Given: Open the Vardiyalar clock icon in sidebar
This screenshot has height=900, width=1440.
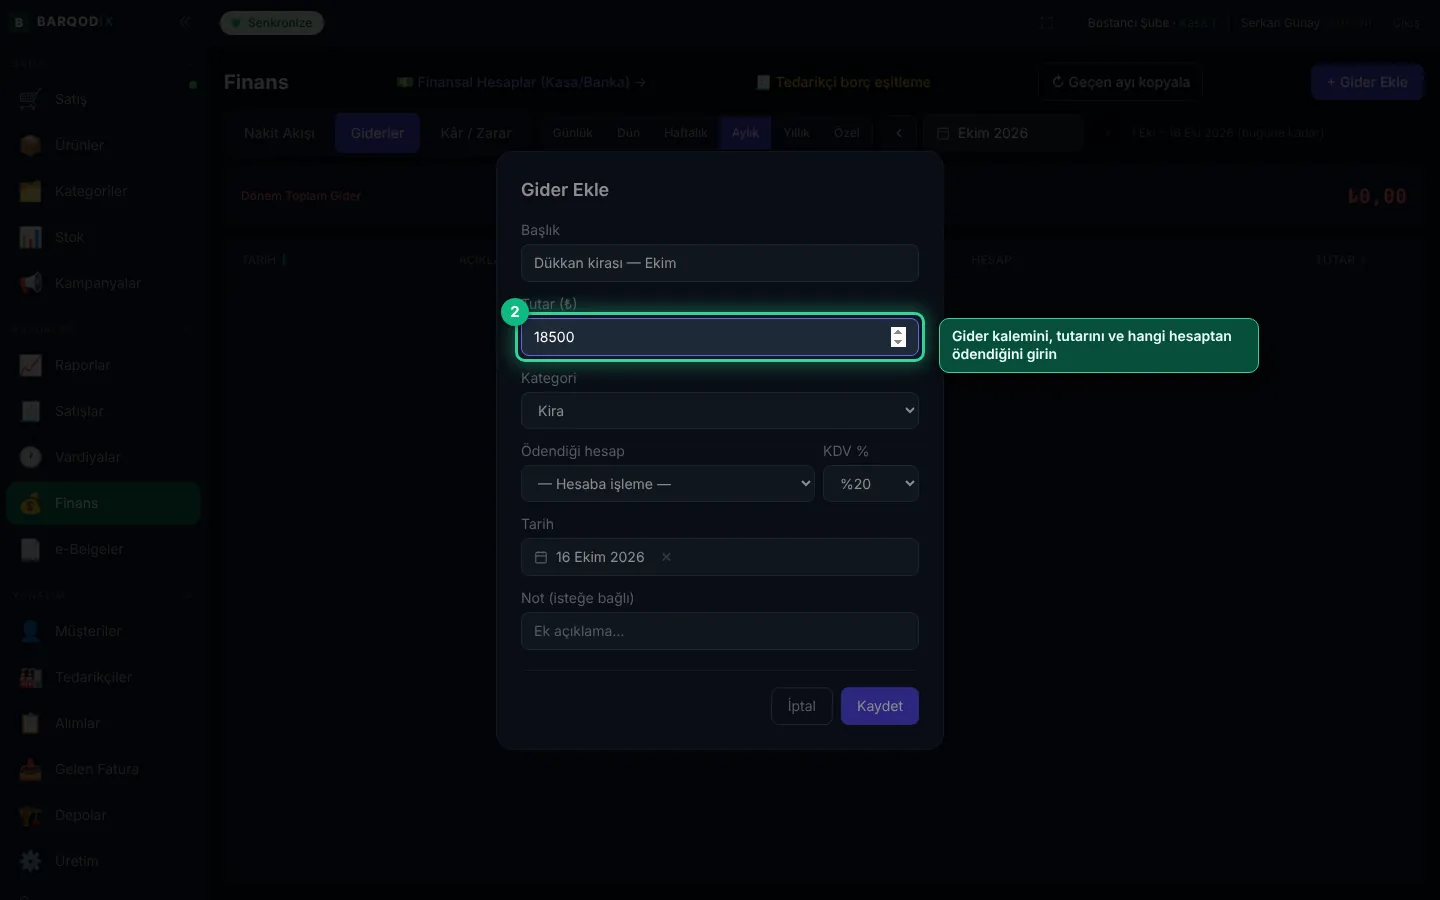Looking at the screenshot, I should 31,457.
